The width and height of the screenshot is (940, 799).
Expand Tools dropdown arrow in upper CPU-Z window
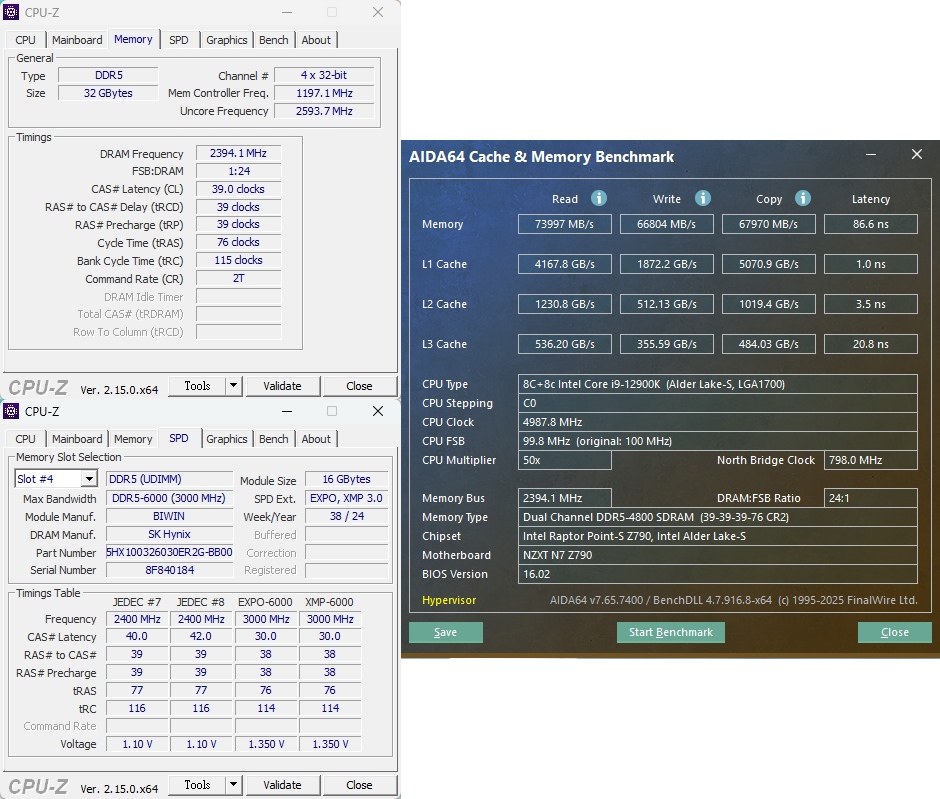point(233,386)
